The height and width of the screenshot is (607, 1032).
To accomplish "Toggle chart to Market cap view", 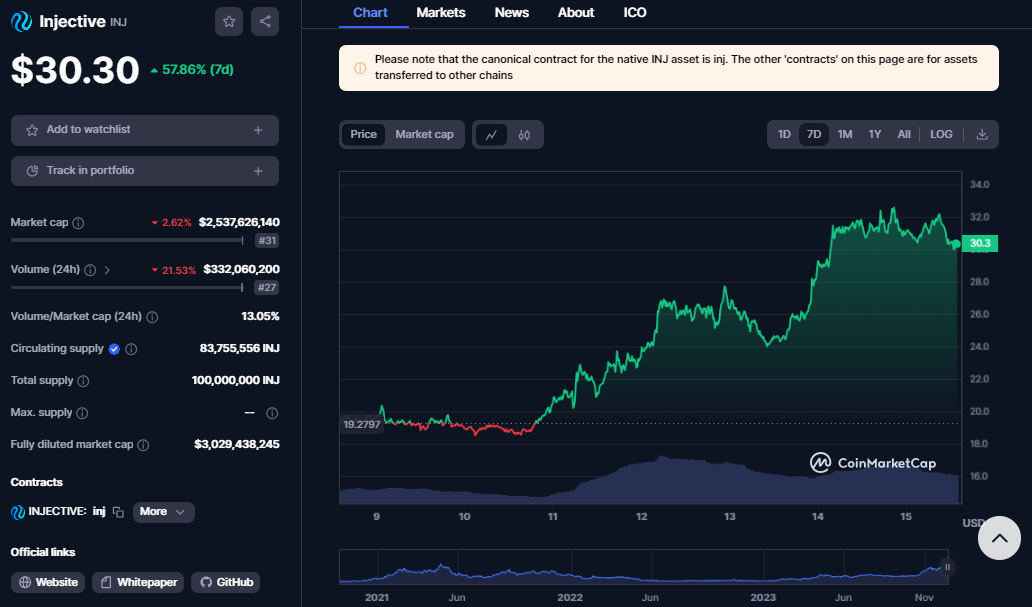I will click(424, 134).
